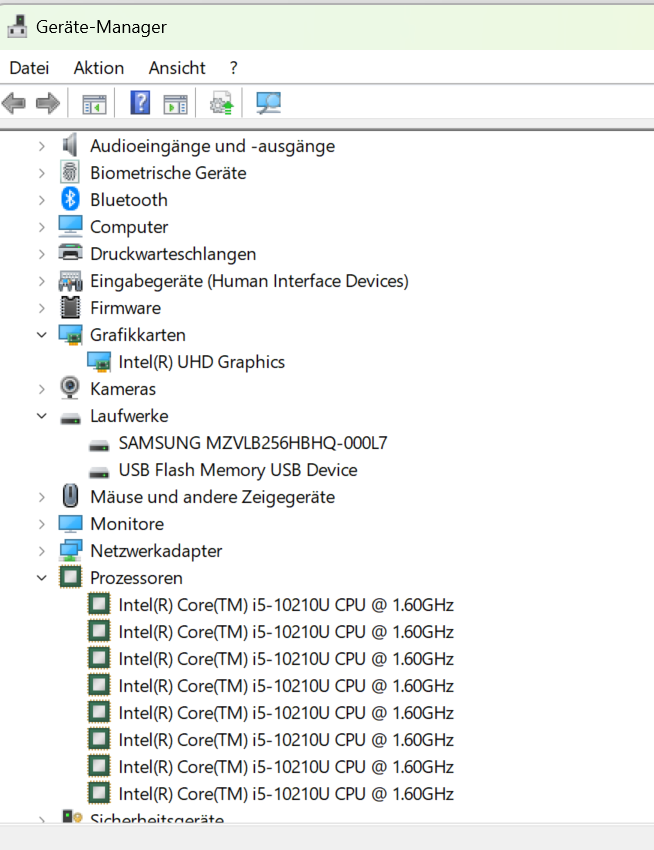Expand the Audioeingänge und -ausgänge node

pos(42,146)
